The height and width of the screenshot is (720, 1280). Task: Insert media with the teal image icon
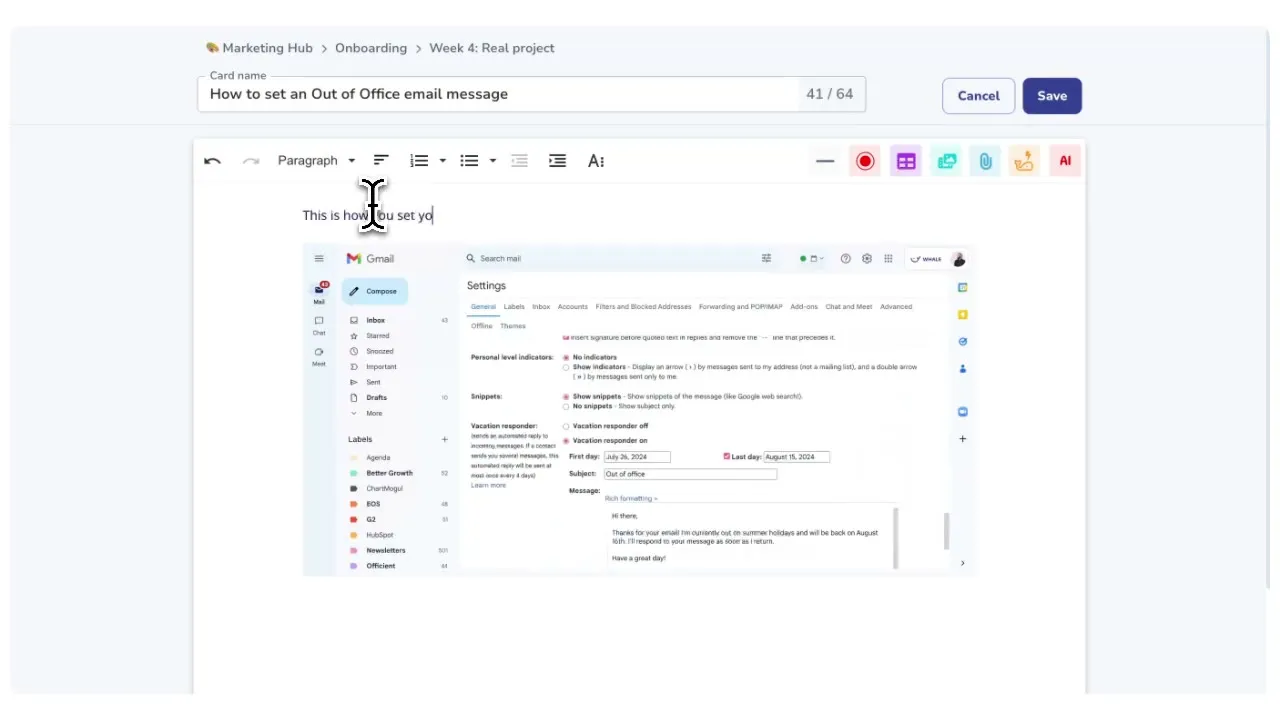(946, 161)
